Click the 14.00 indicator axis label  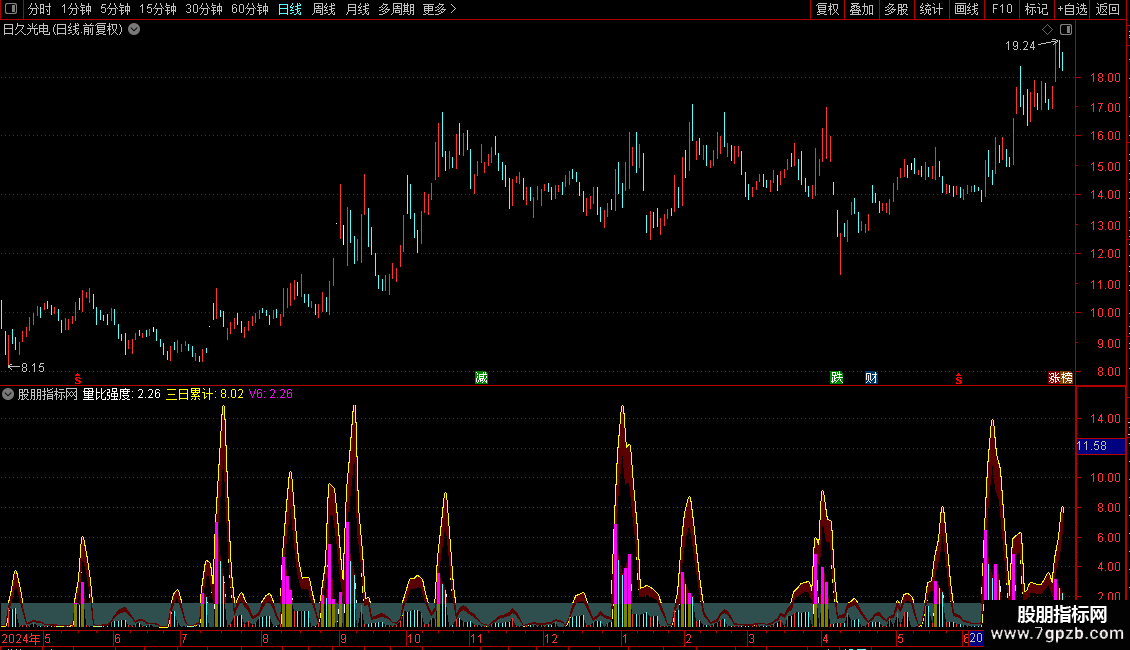point(1105,419)
